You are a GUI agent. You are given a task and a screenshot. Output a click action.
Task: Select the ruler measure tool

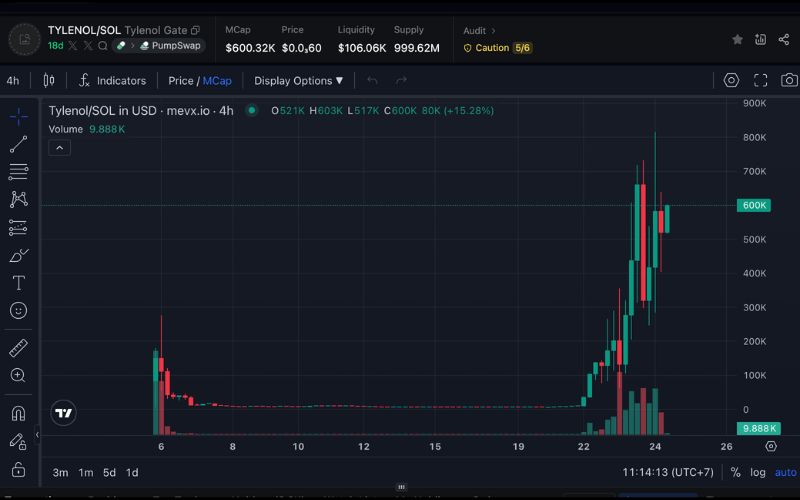18,348
